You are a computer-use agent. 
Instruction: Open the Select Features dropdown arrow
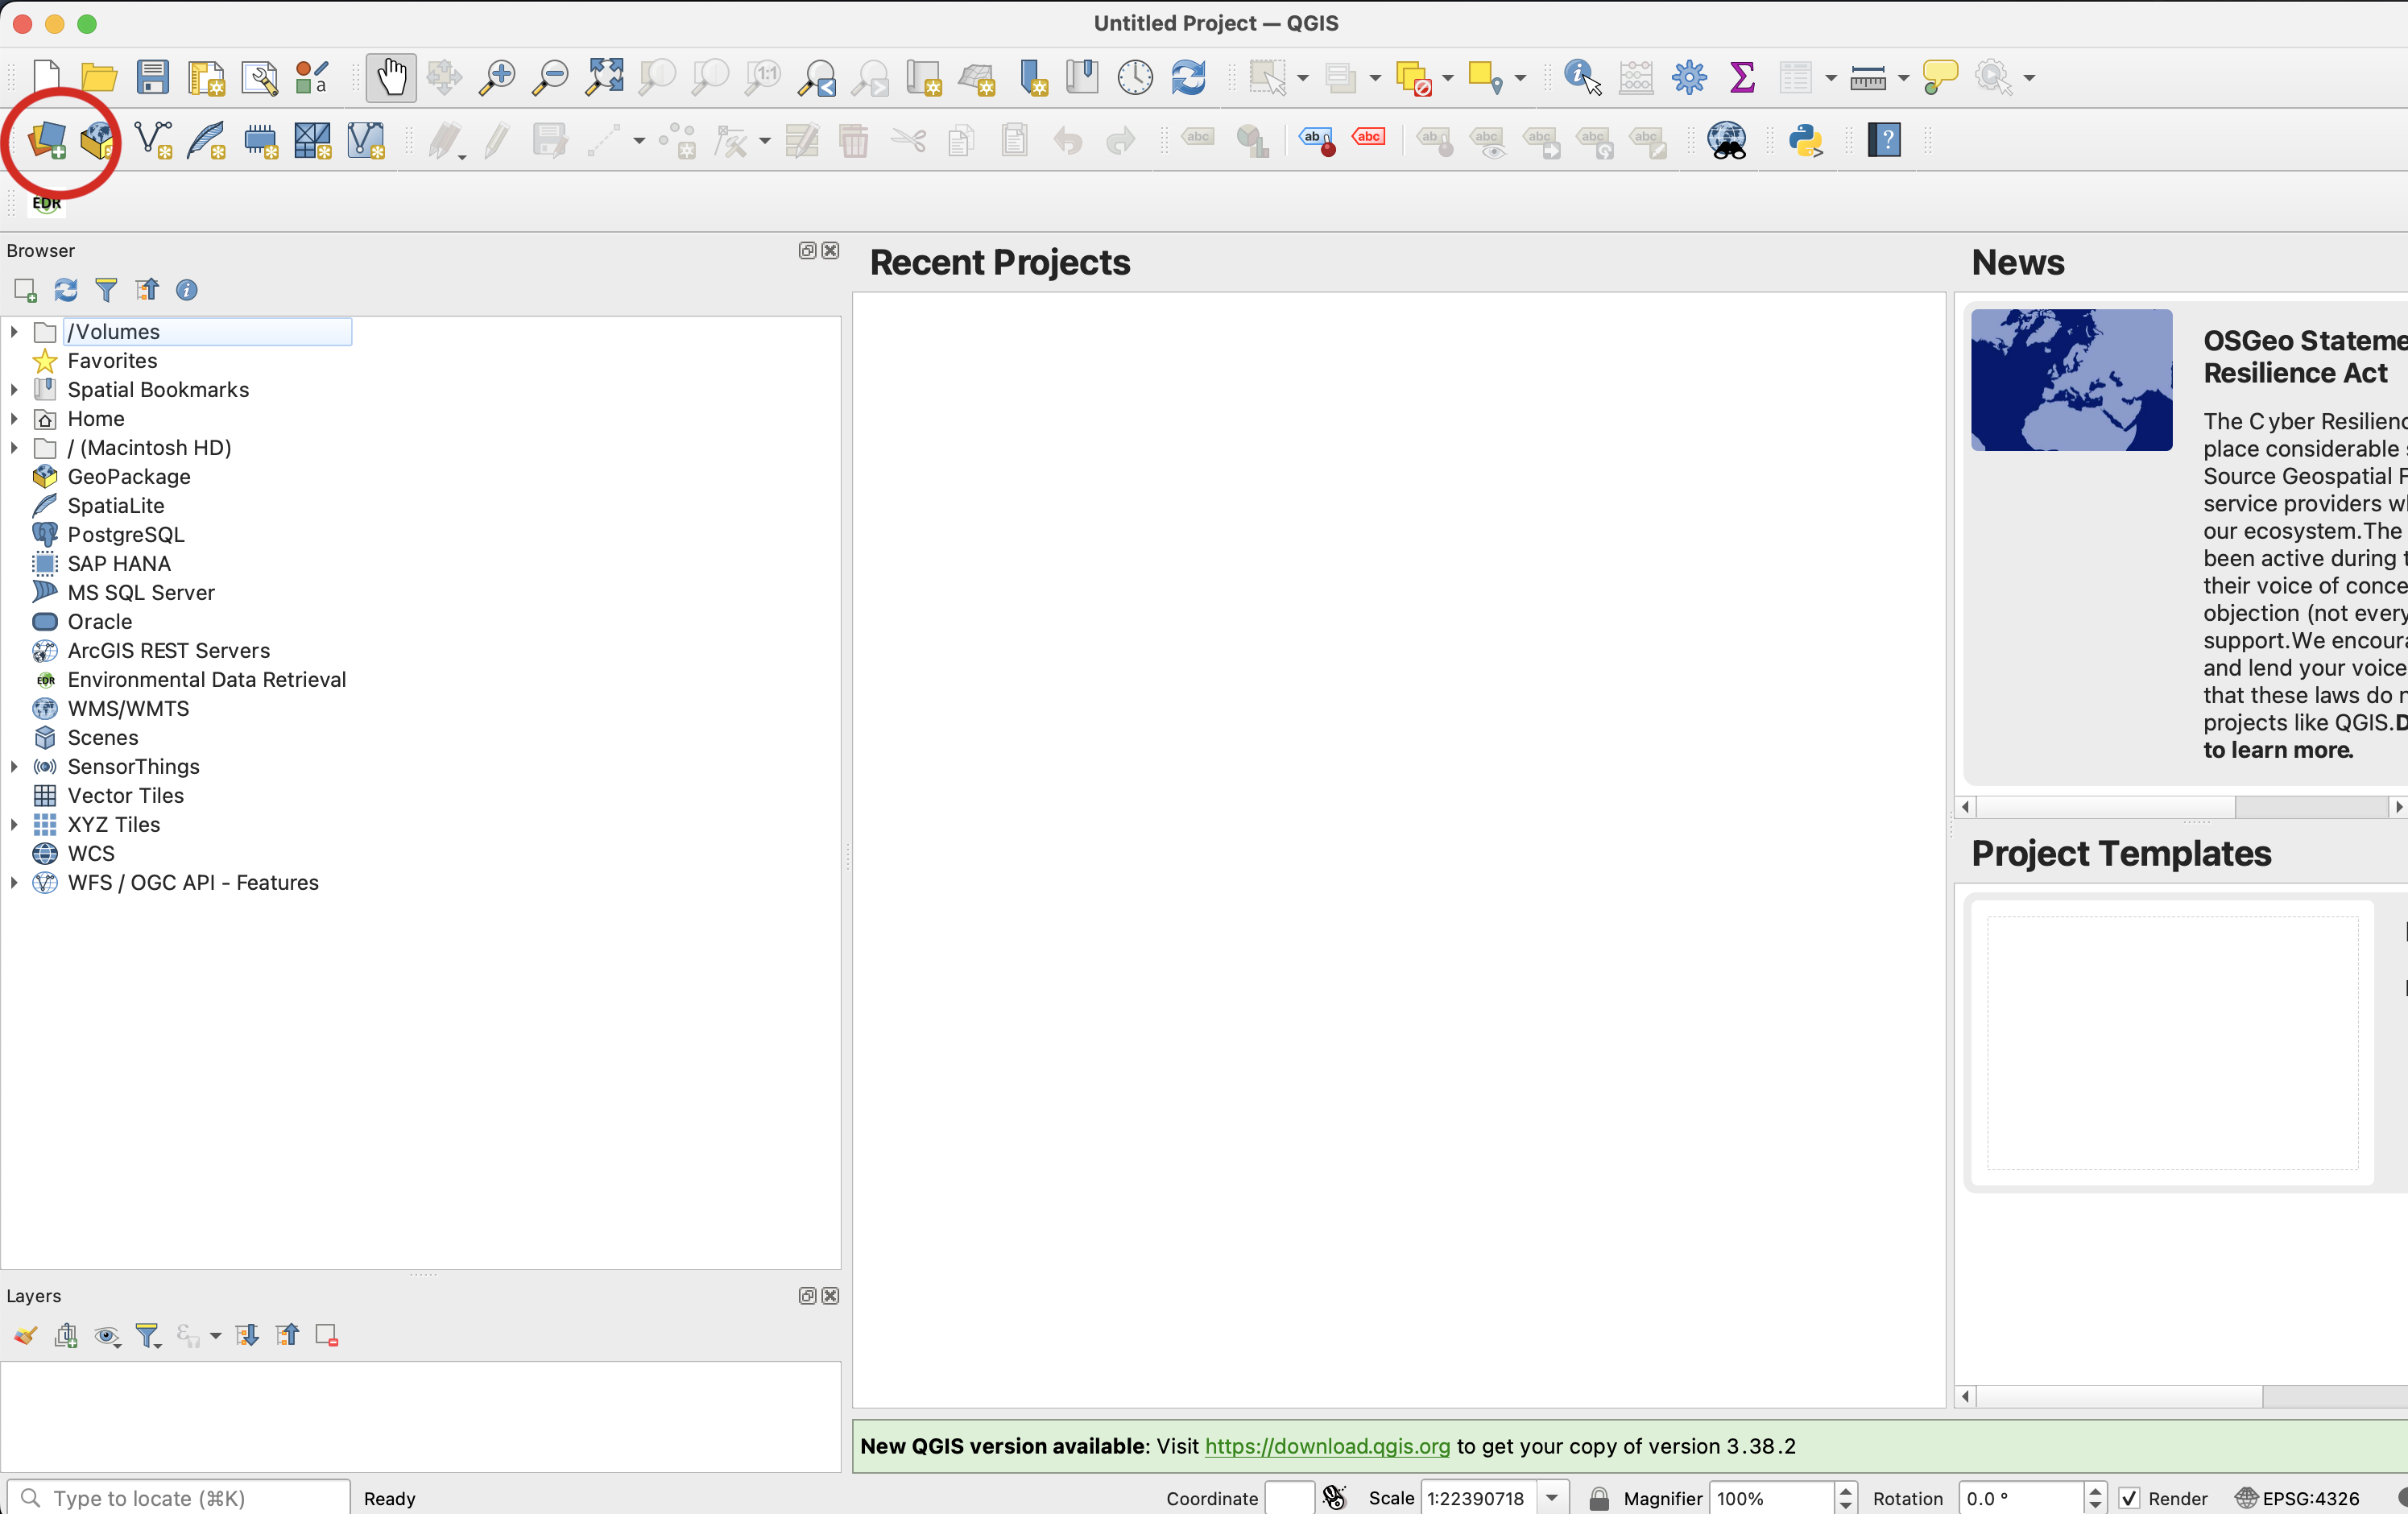[x=1302, y=78]
